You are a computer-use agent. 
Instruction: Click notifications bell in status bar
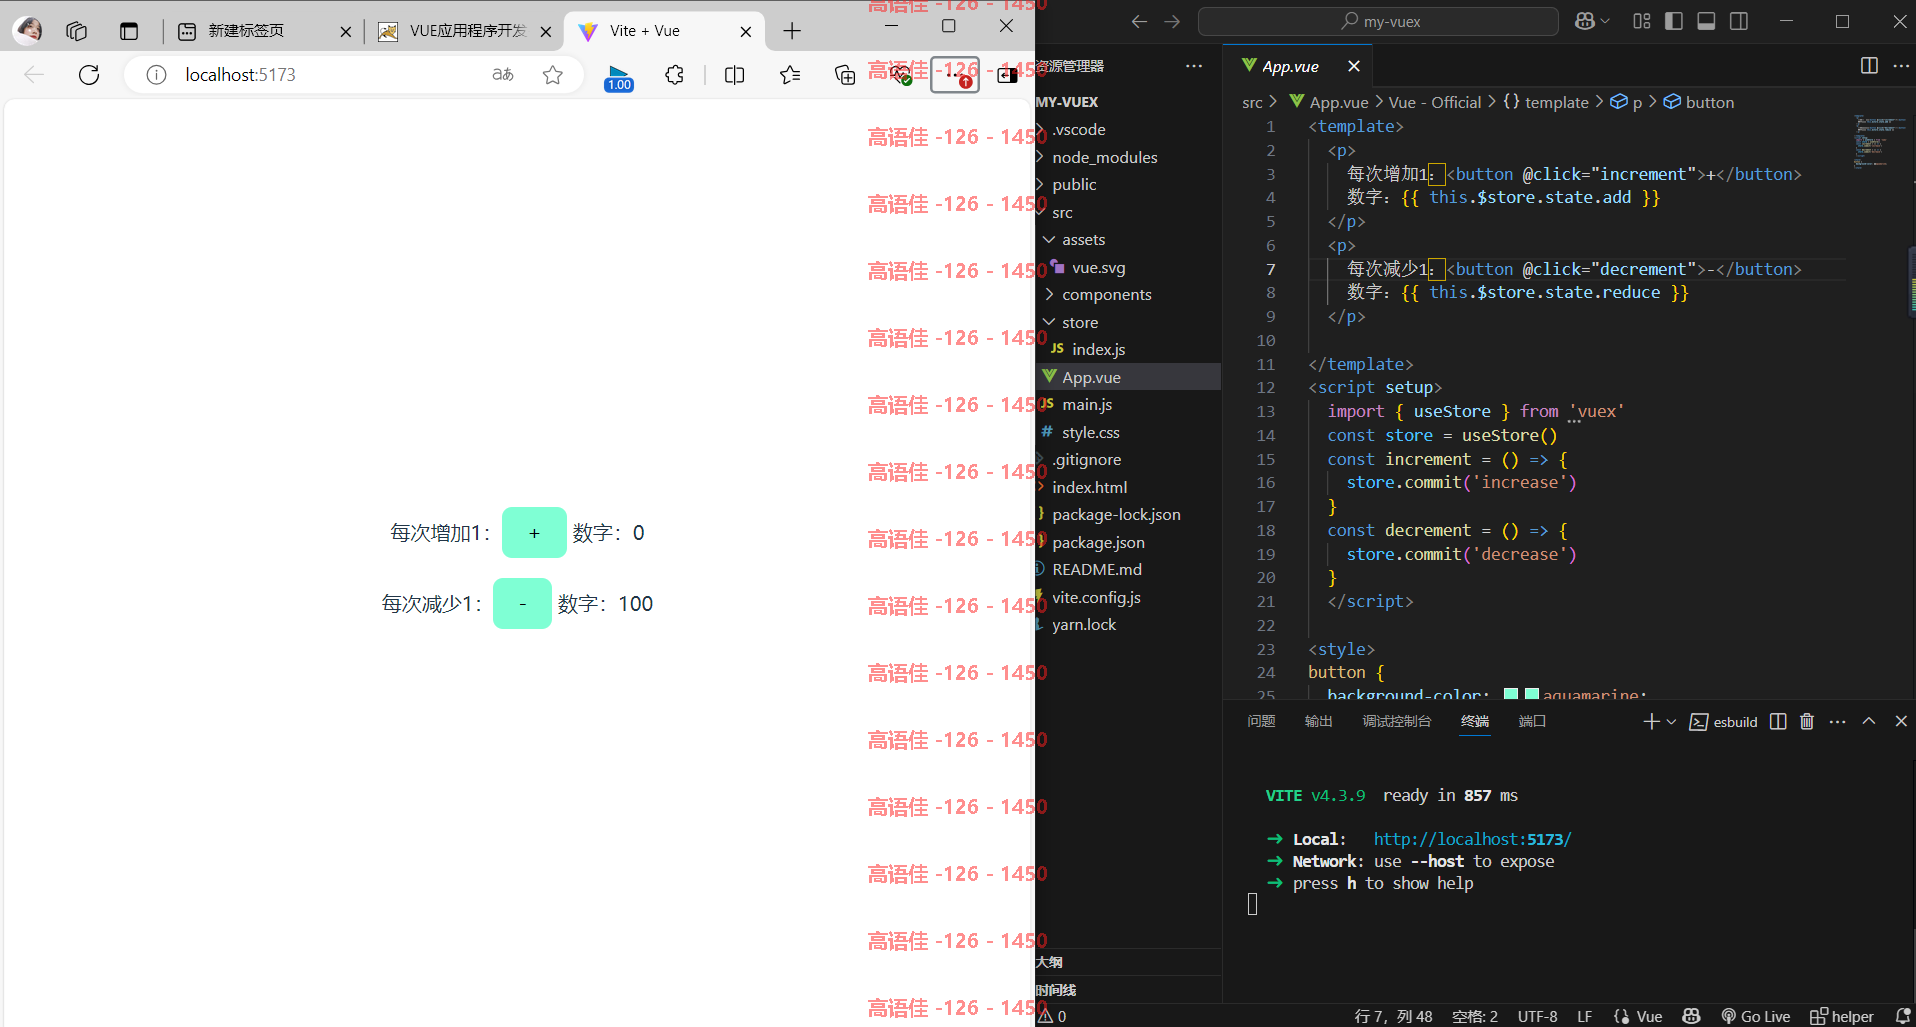click(1902, 1016)
